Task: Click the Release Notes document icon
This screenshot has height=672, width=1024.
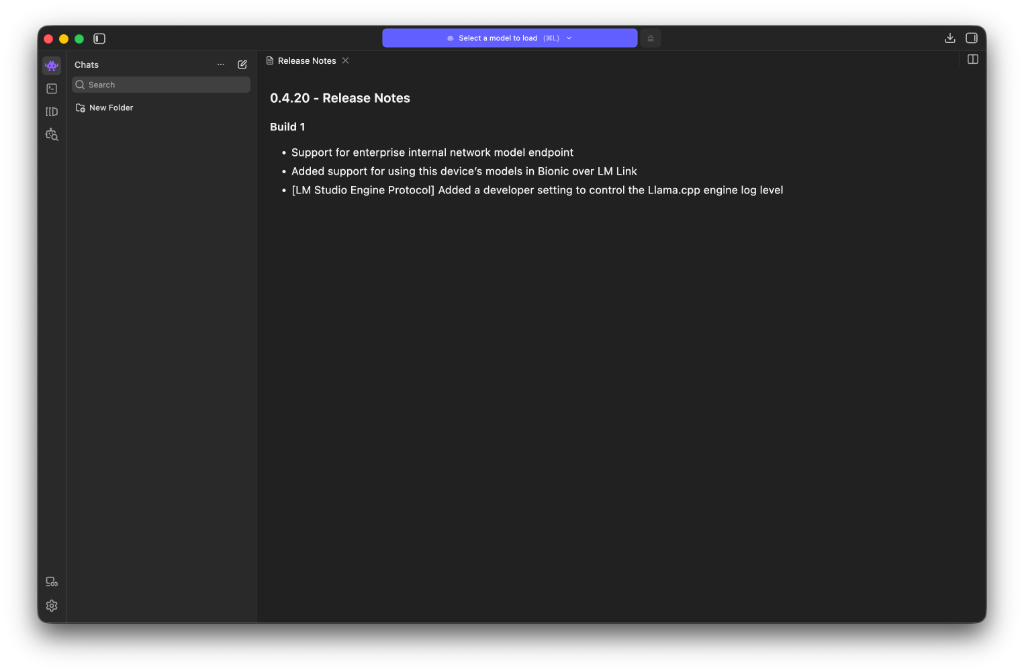Action: pos(270,61)
